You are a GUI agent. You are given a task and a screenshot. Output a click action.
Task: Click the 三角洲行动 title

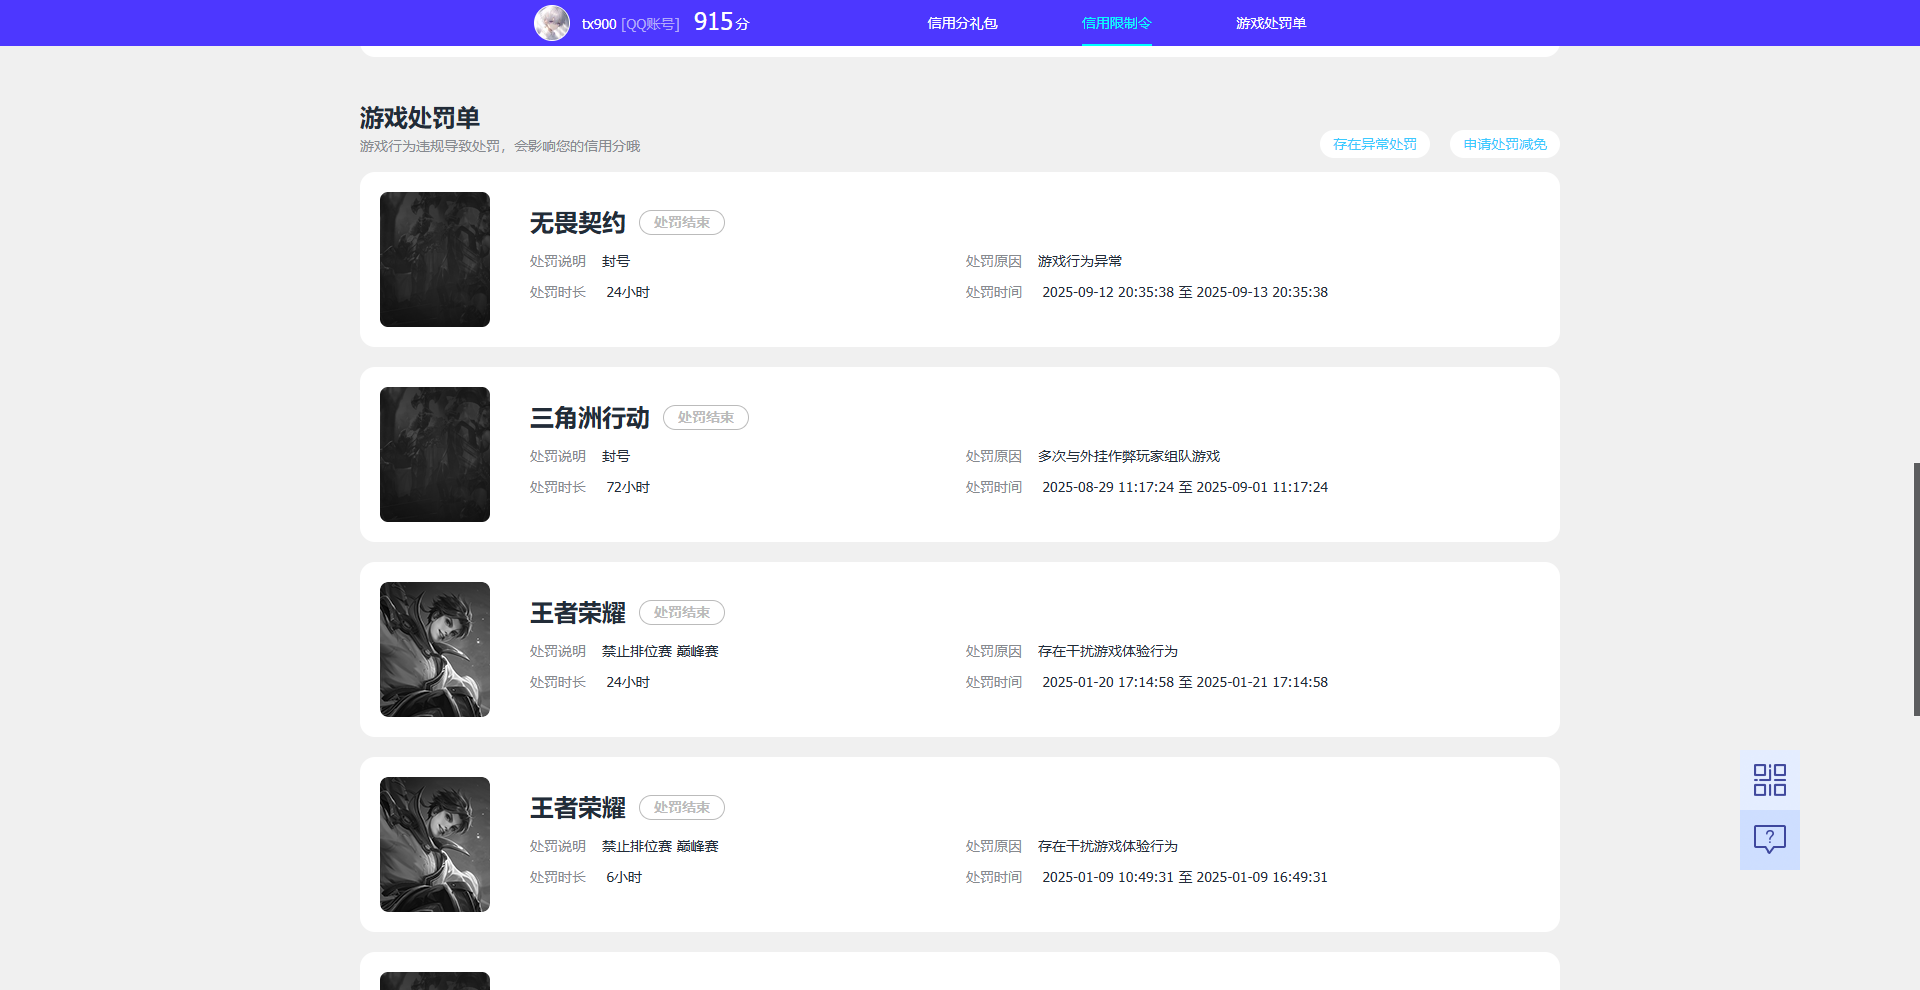pyautogui.click(x=590, y=418)
